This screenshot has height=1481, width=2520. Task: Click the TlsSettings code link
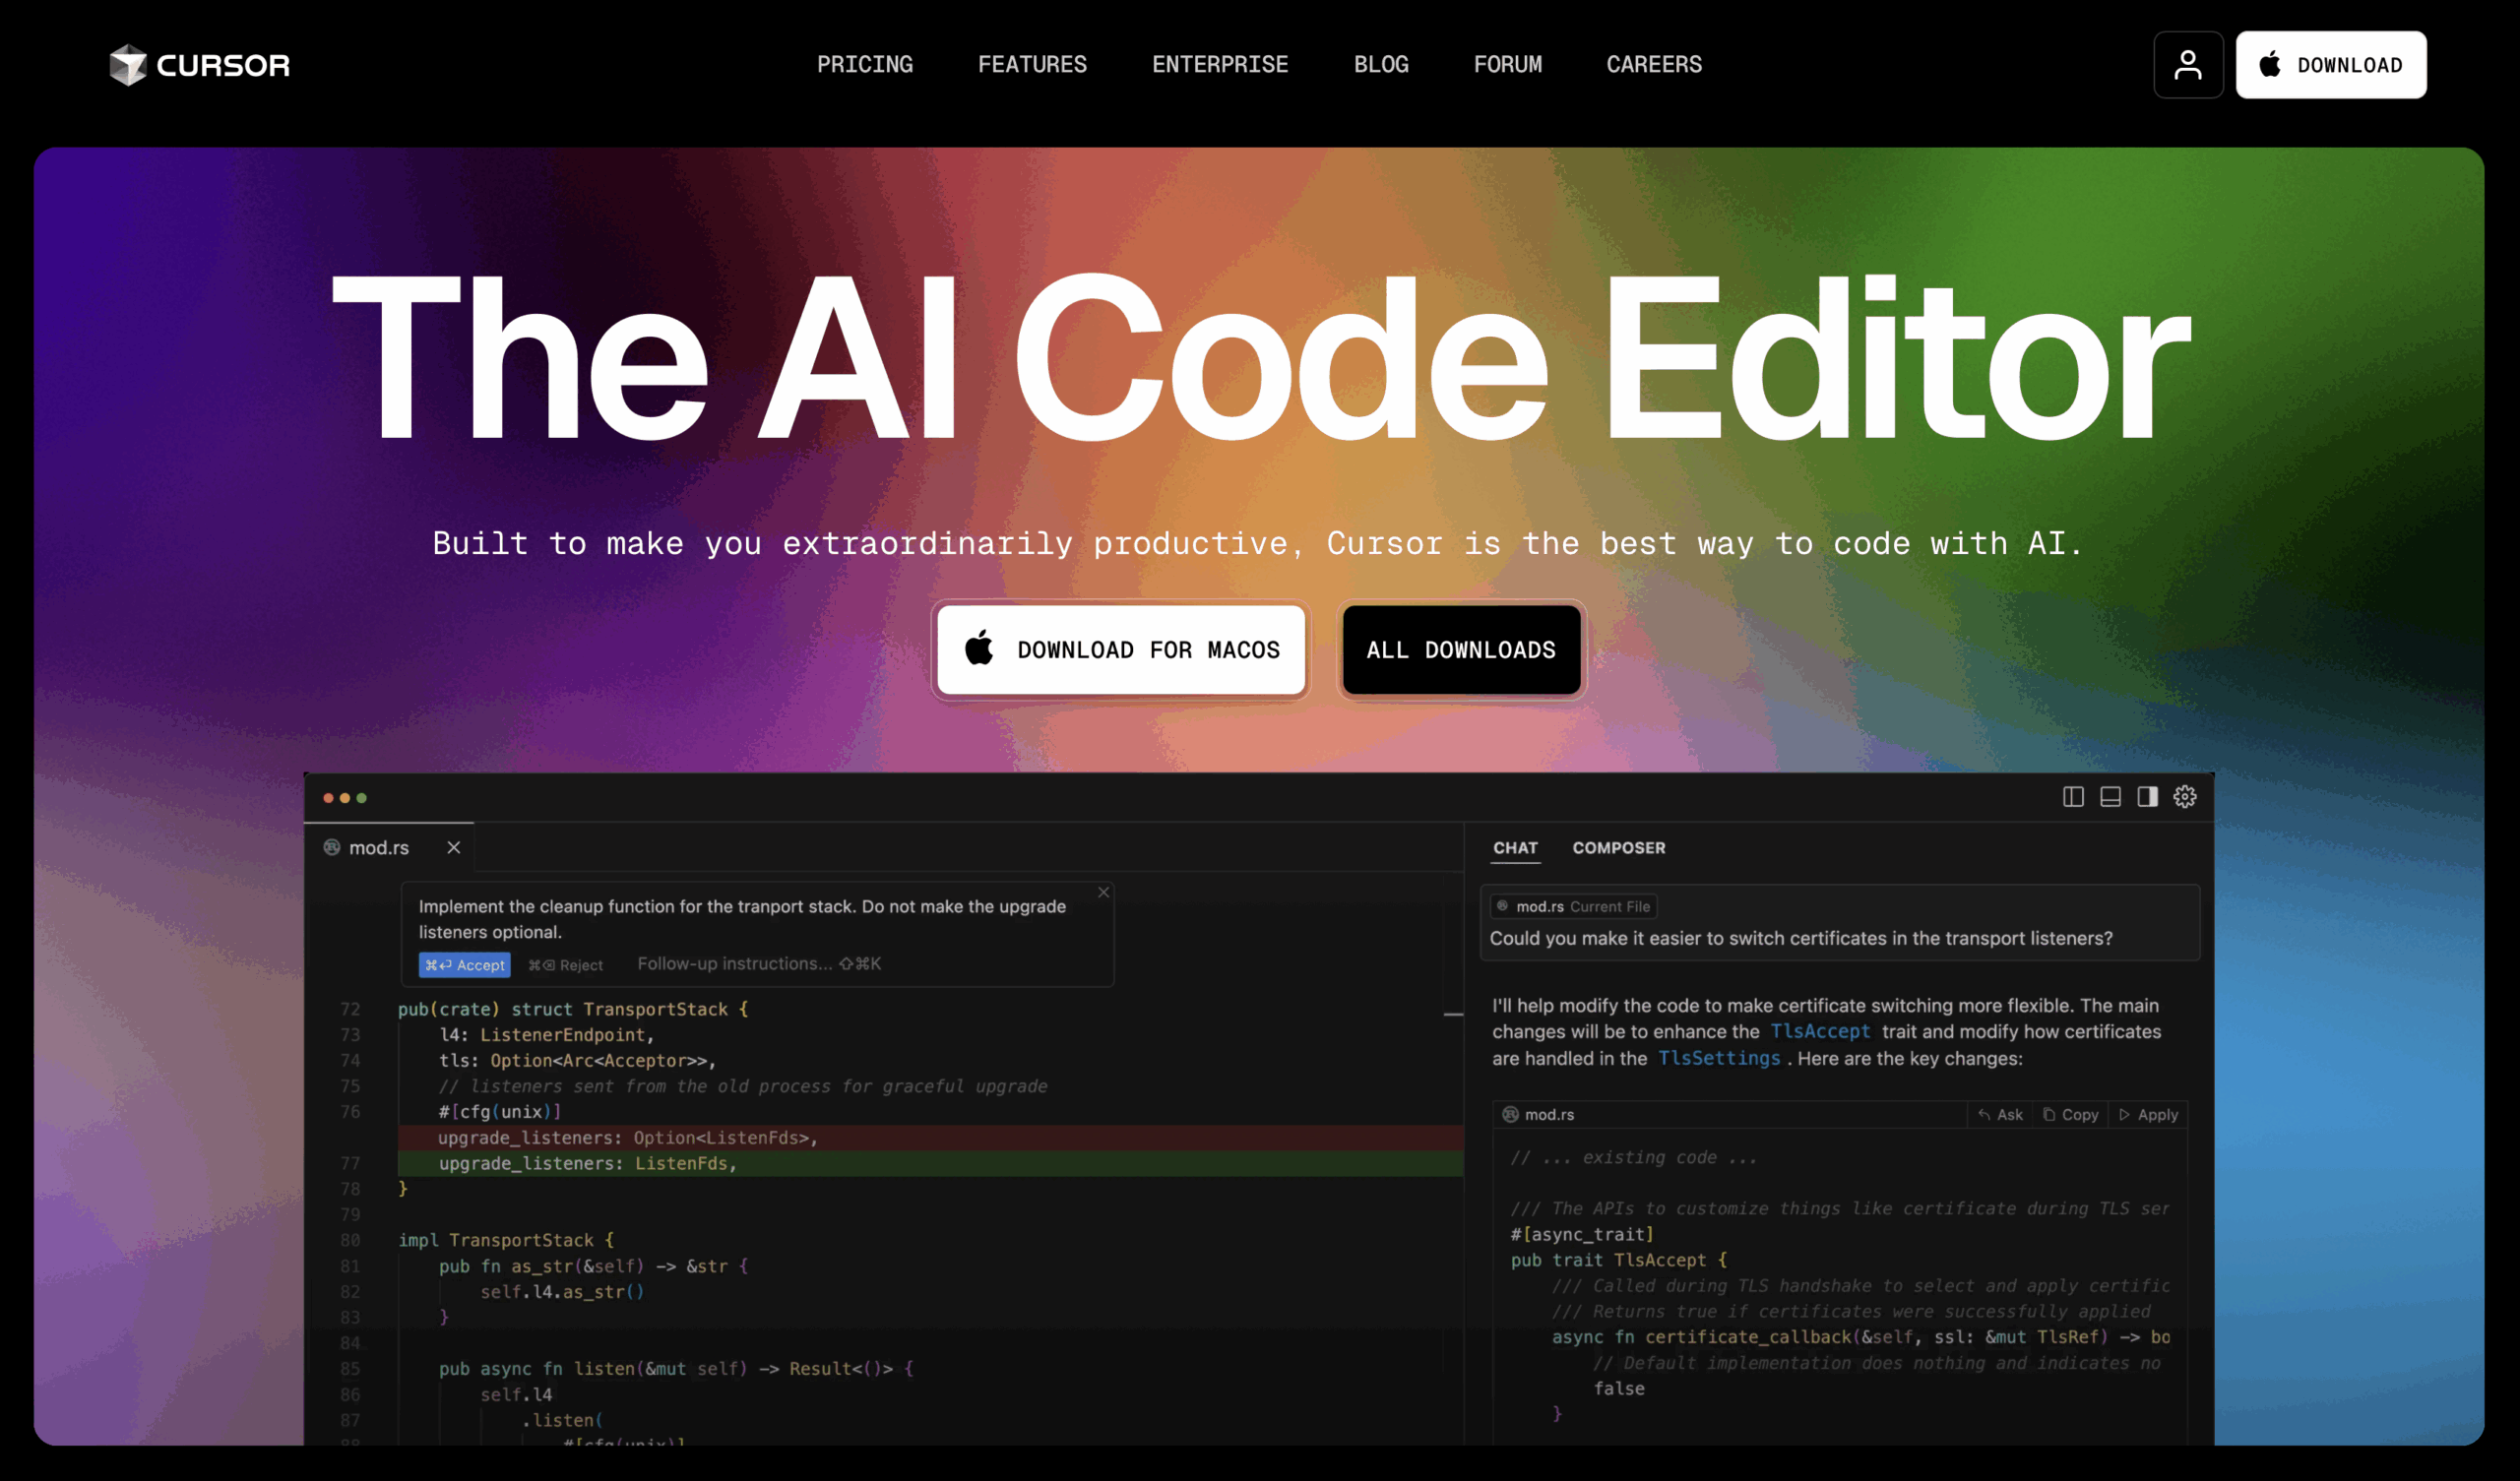pyautogui.click(x=1719, y=1059)
